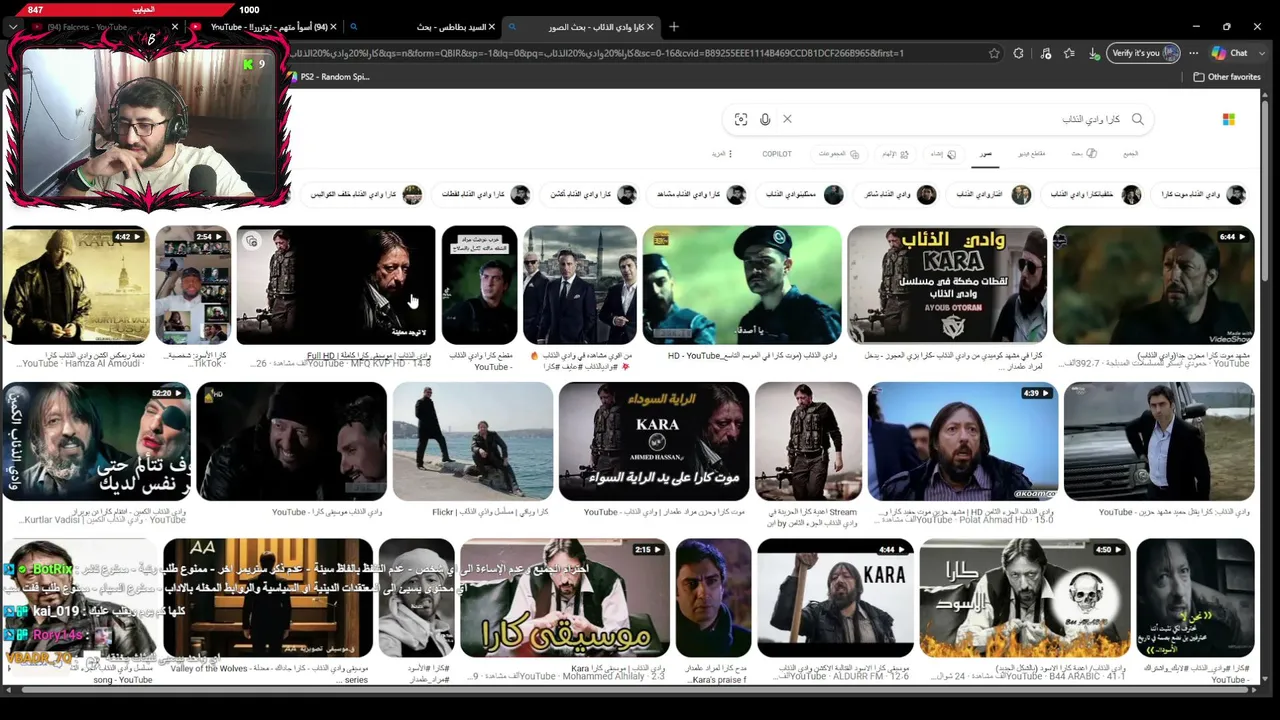Open the 'الإلهام' inspiration tab
Screen dimensions: 1280x720
[x=895, y=154]
